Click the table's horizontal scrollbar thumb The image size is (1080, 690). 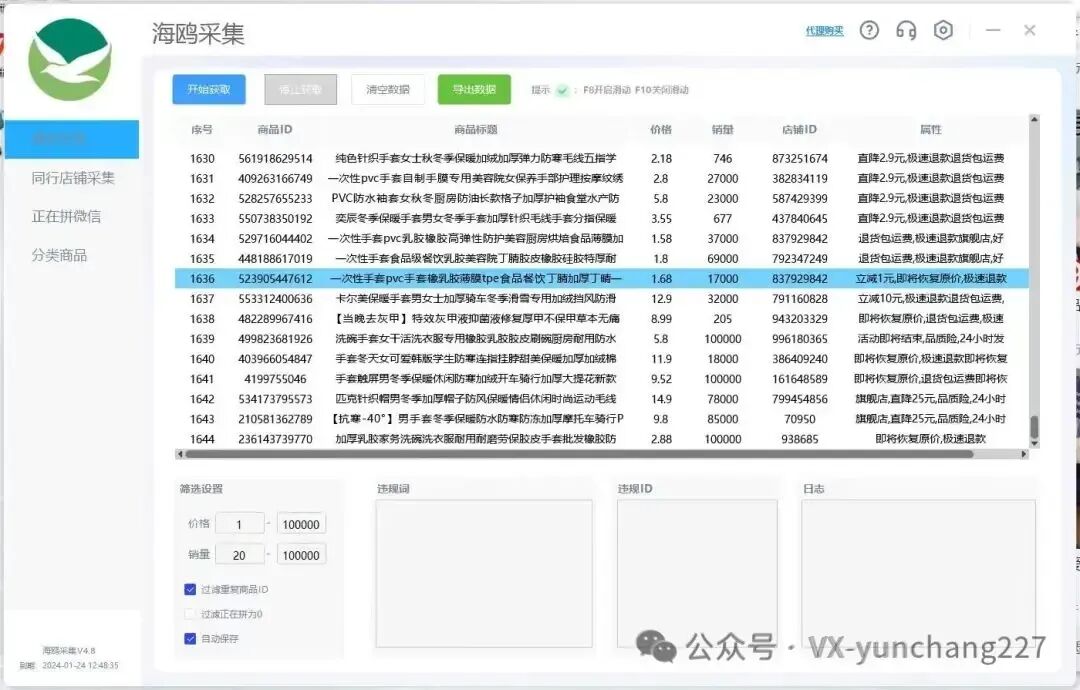click(579, 454)
